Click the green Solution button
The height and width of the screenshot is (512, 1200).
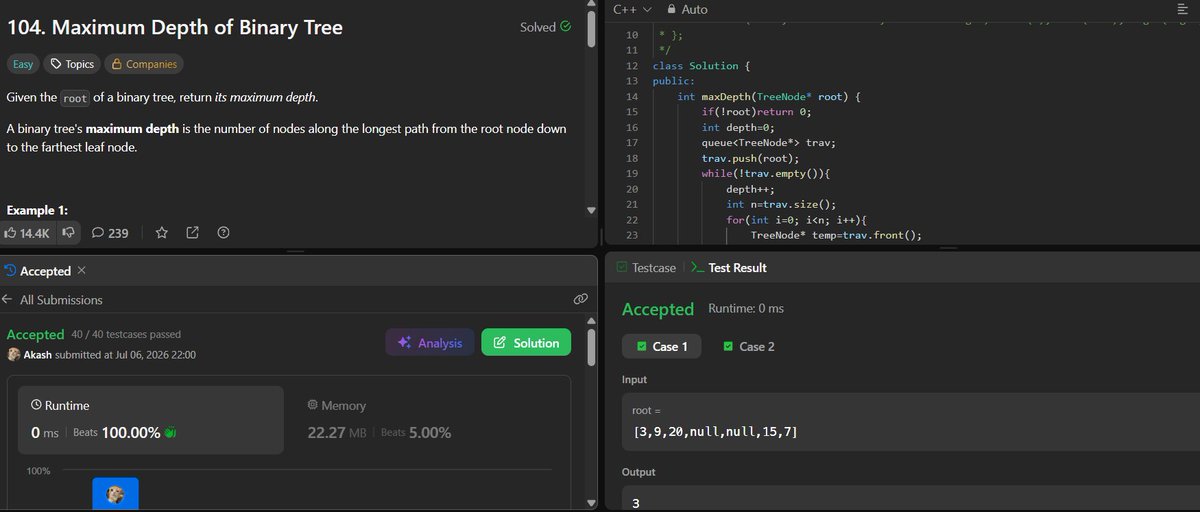pos(526,342)
